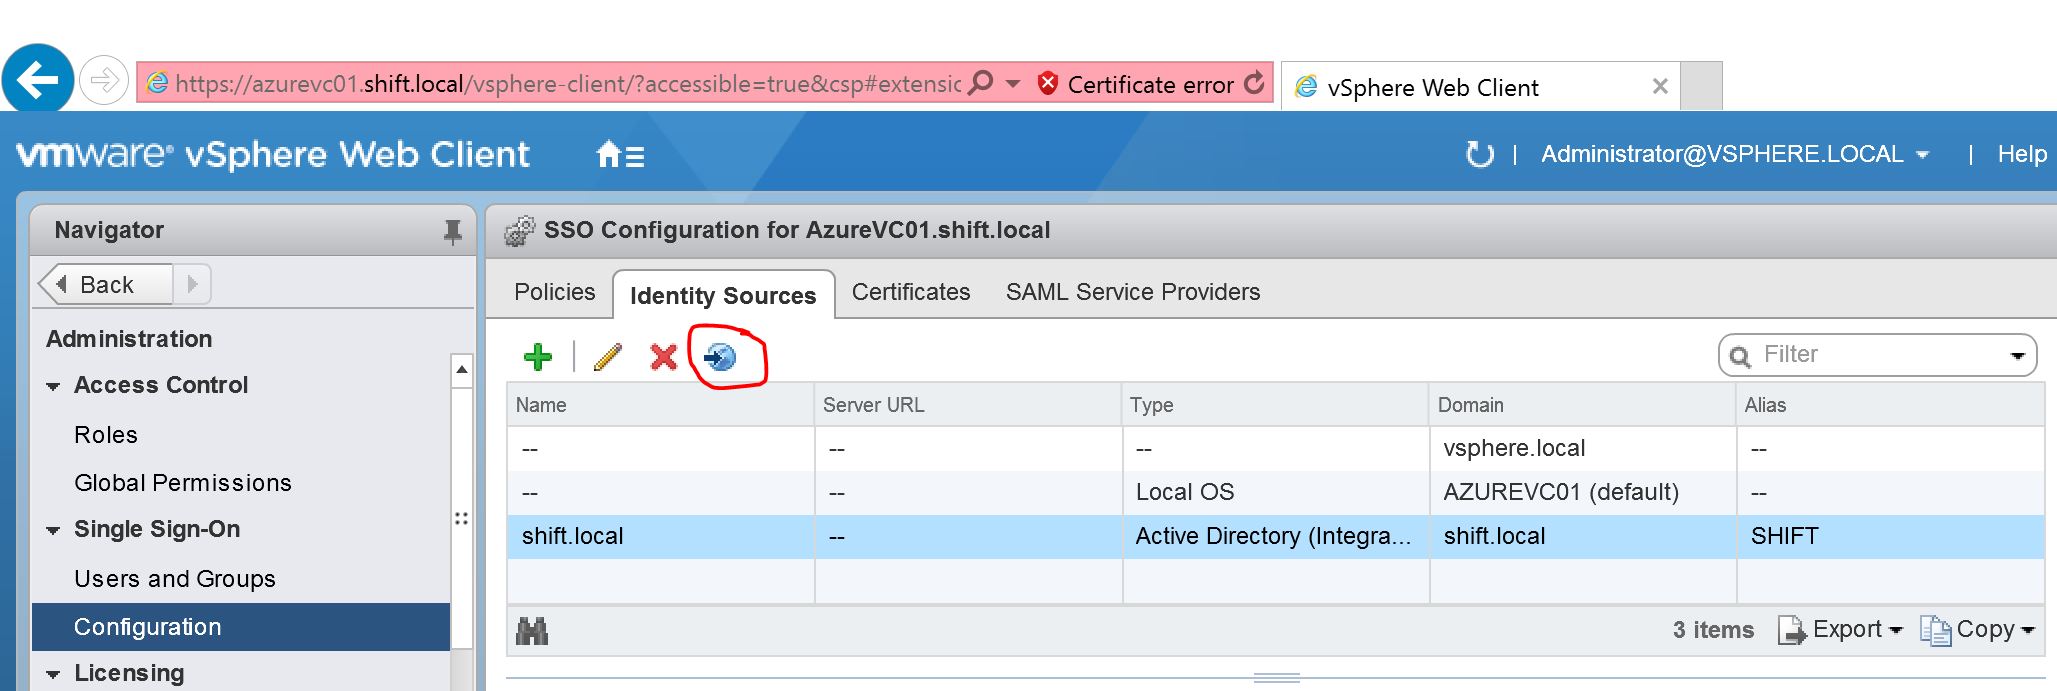The width and height of the screenshot is (2057, 691).
Task: Click the Set as Default Domain icon
Action: coord(720,357)
